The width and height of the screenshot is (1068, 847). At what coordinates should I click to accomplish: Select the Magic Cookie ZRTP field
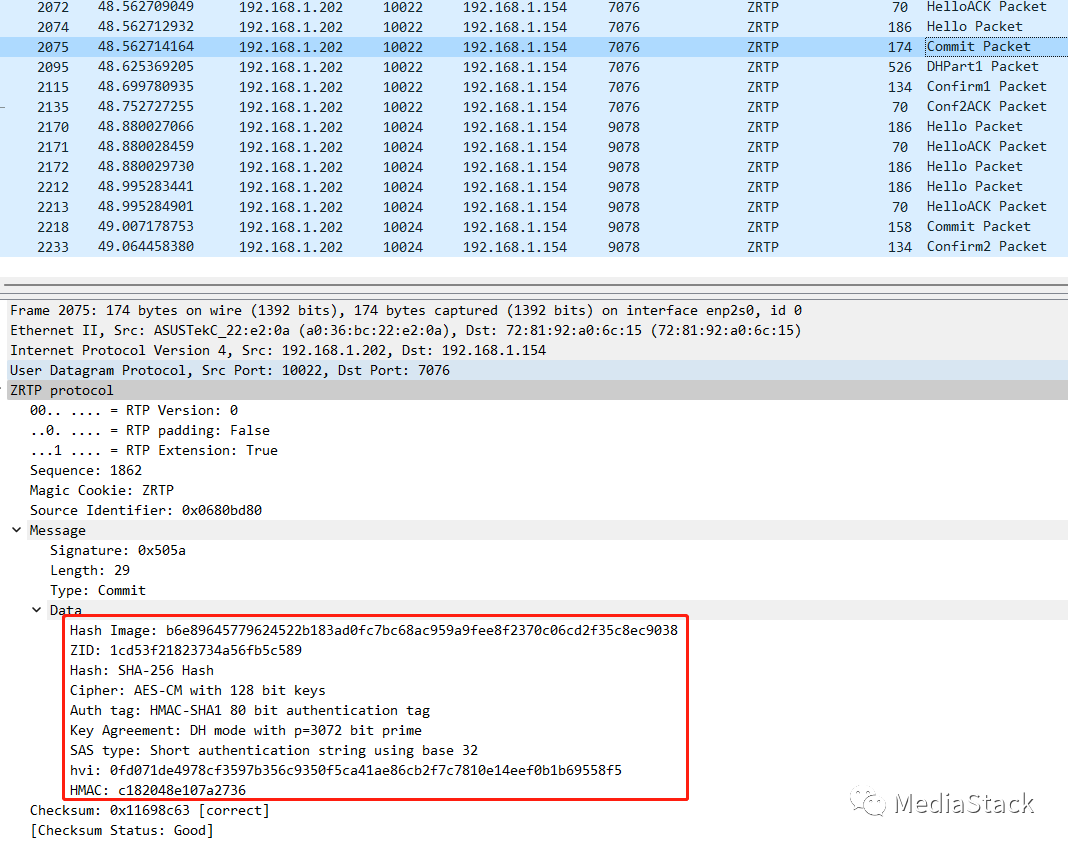[101, 491]
